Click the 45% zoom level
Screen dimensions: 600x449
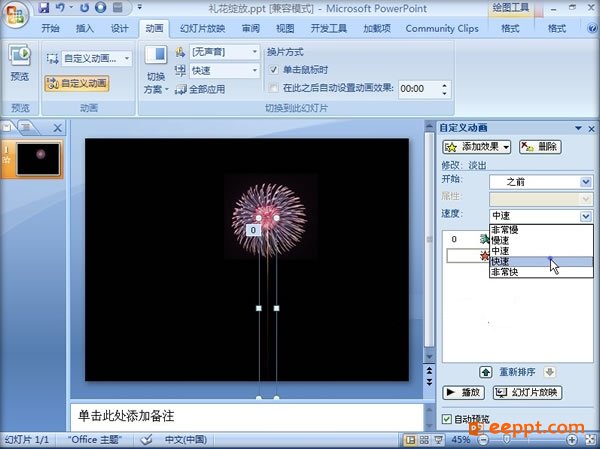point(461,440)
